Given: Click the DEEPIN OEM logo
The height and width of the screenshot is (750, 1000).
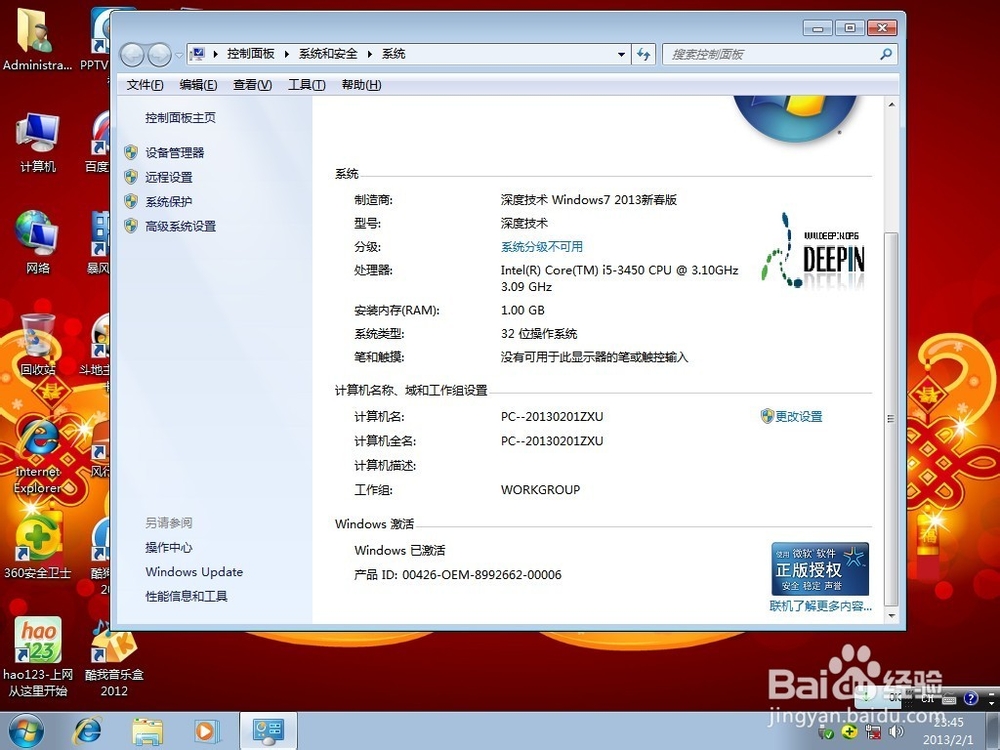Looking at the screenshot, I should click(x=813, y=251).
